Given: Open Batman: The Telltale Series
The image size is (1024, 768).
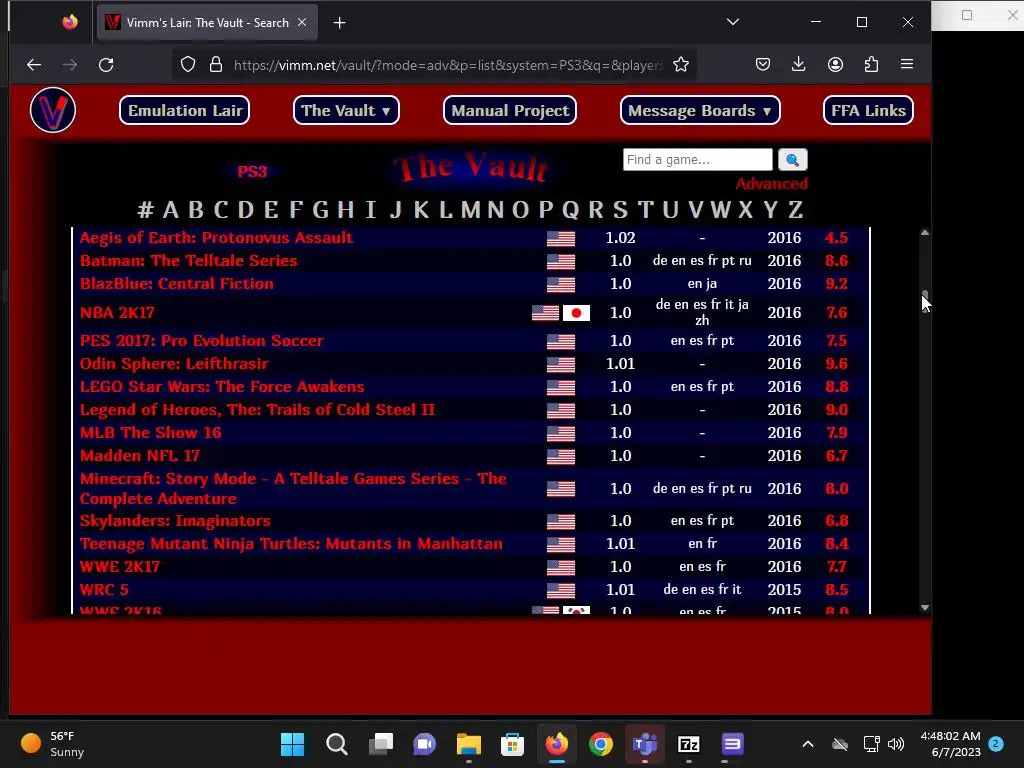Looking at the screenshot, I should 188,261.
